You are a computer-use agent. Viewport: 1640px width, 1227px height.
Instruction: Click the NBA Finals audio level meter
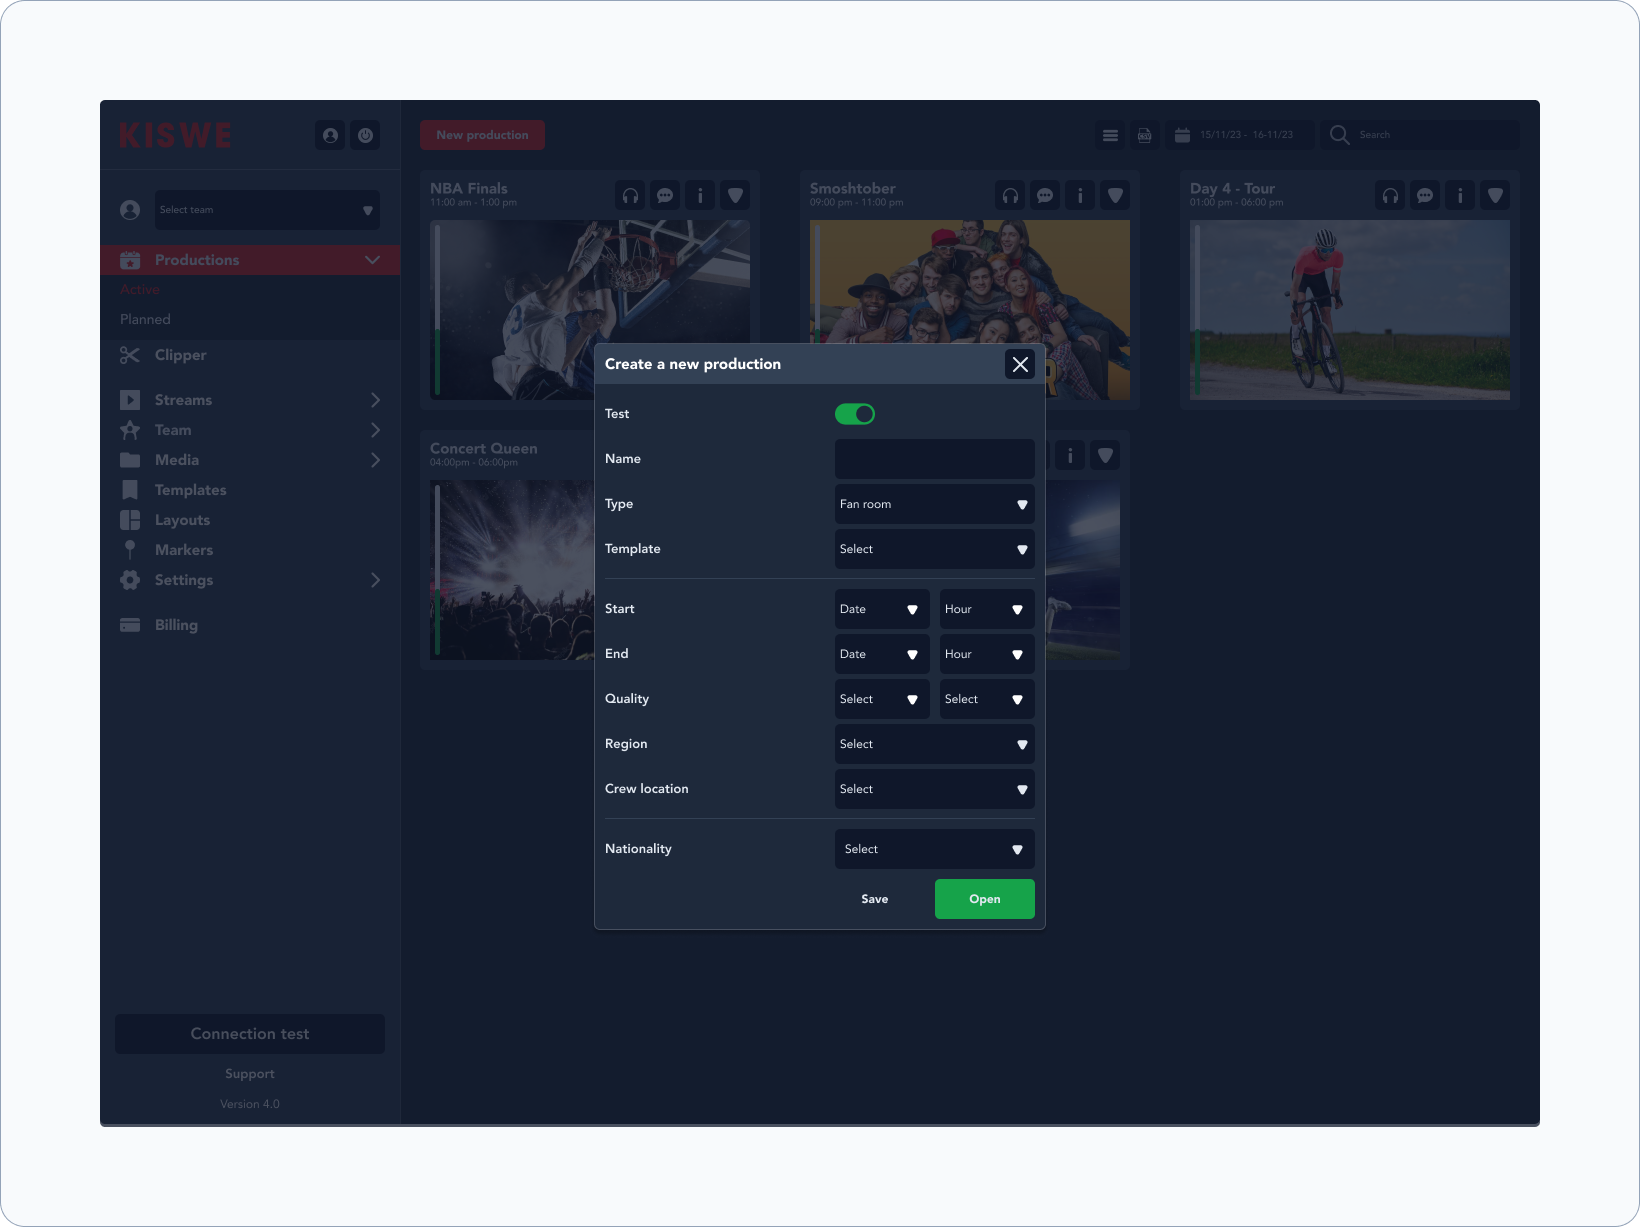[437, 310]
